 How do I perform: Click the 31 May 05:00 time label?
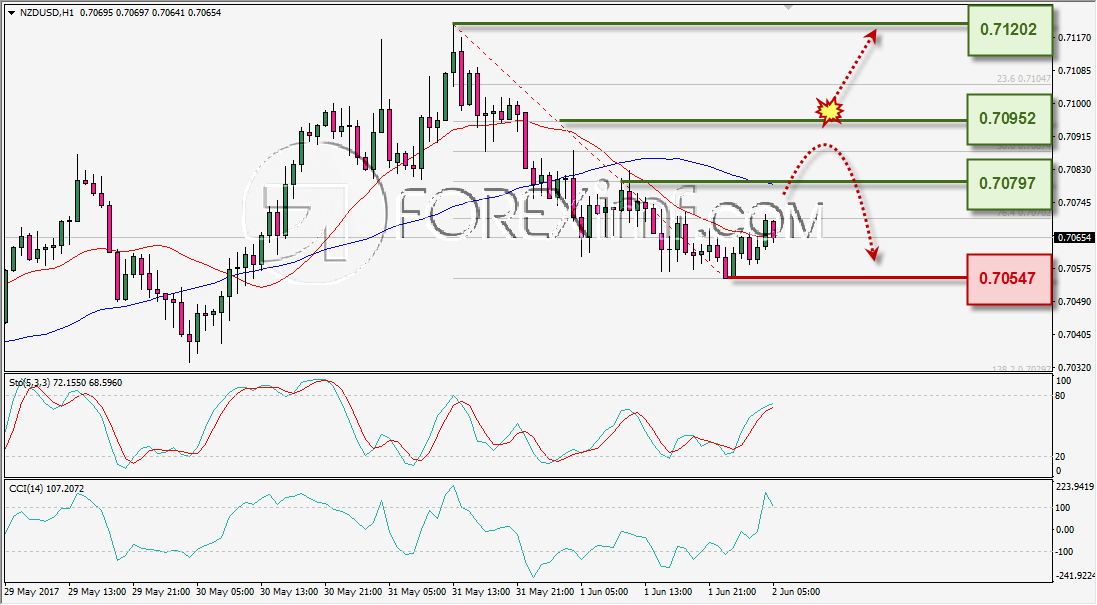pyautogui.click(x=417, y=592)
